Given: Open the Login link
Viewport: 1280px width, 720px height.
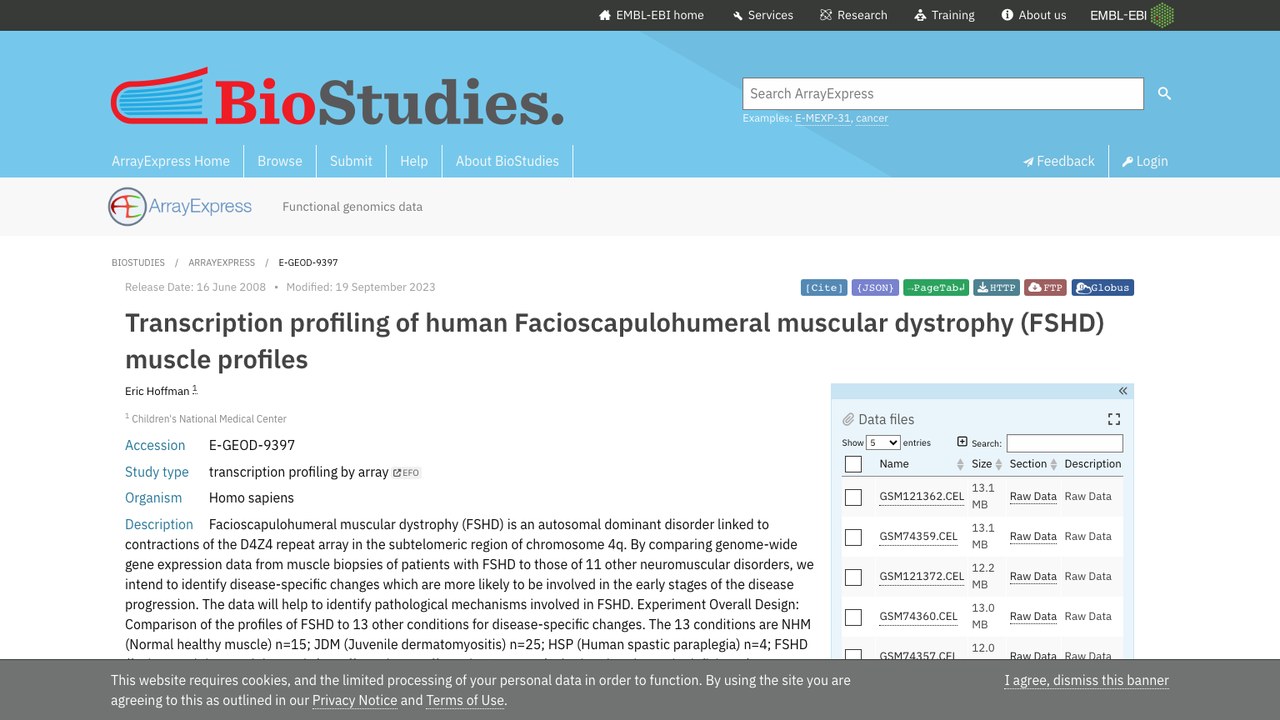Looking at the screenshot, I should coord(1145,161).
